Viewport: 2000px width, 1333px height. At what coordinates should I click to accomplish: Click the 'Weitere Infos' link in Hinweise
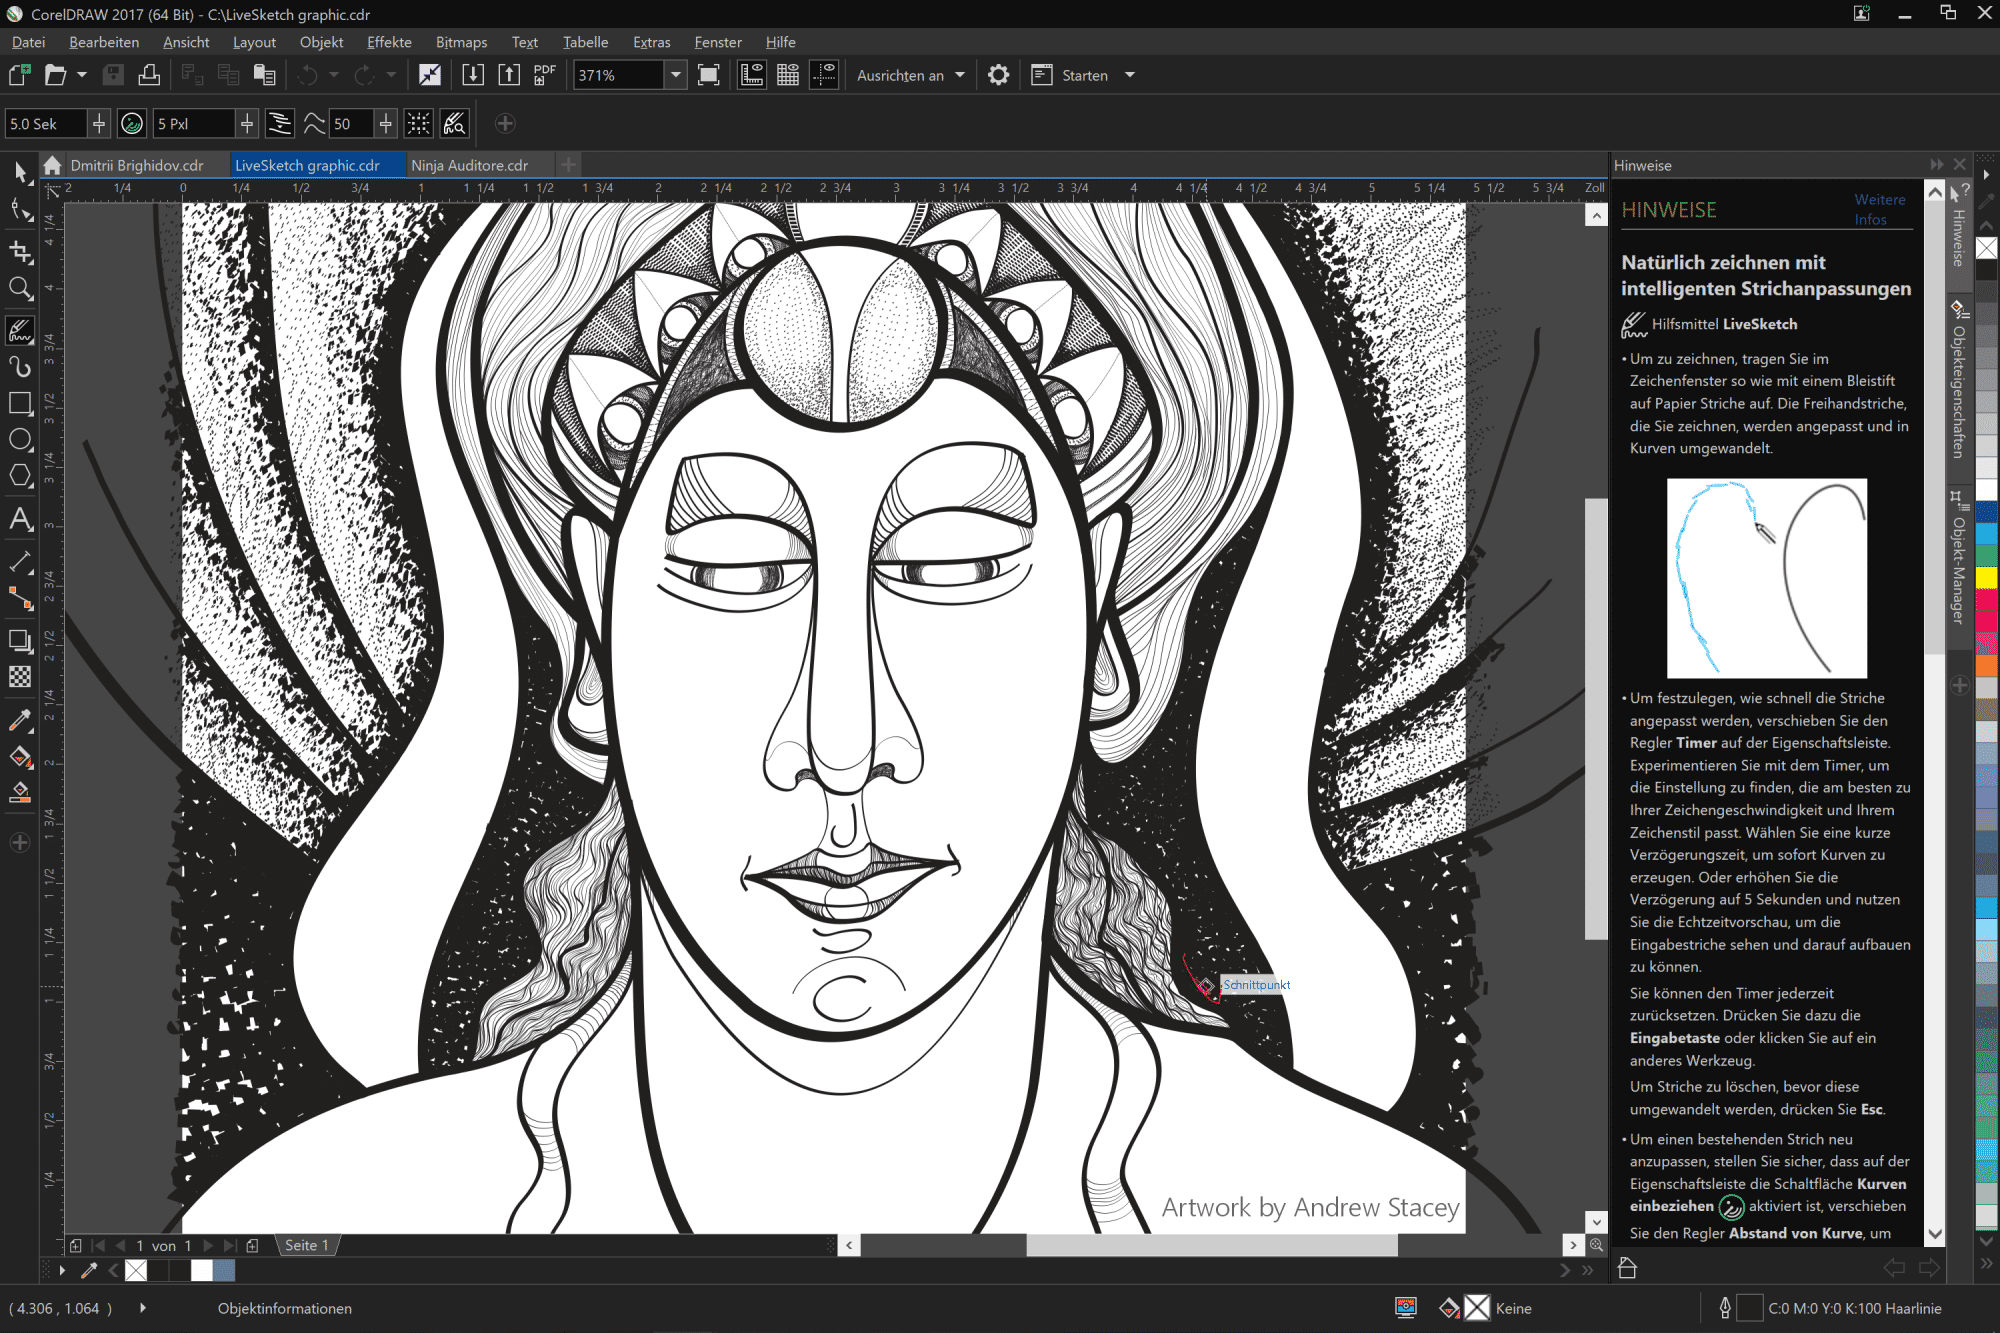pos(1879,209)
